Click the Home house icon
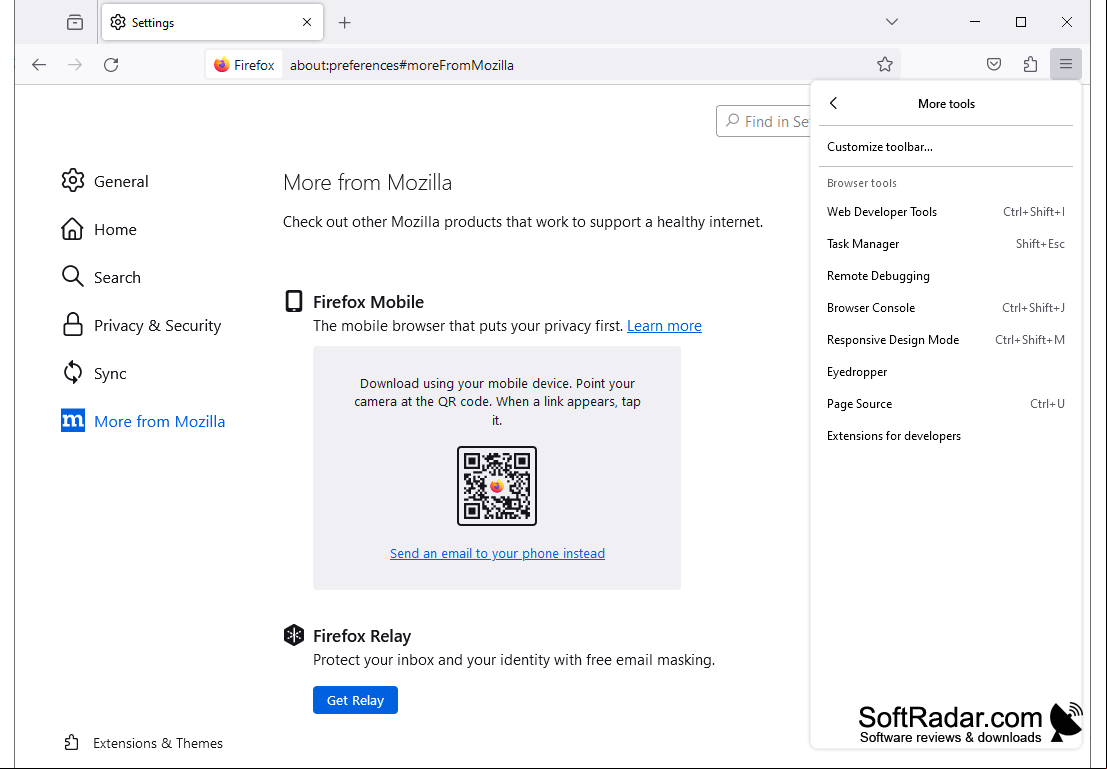This screenshot has width=1107, height=769. (x=72, y=229)
